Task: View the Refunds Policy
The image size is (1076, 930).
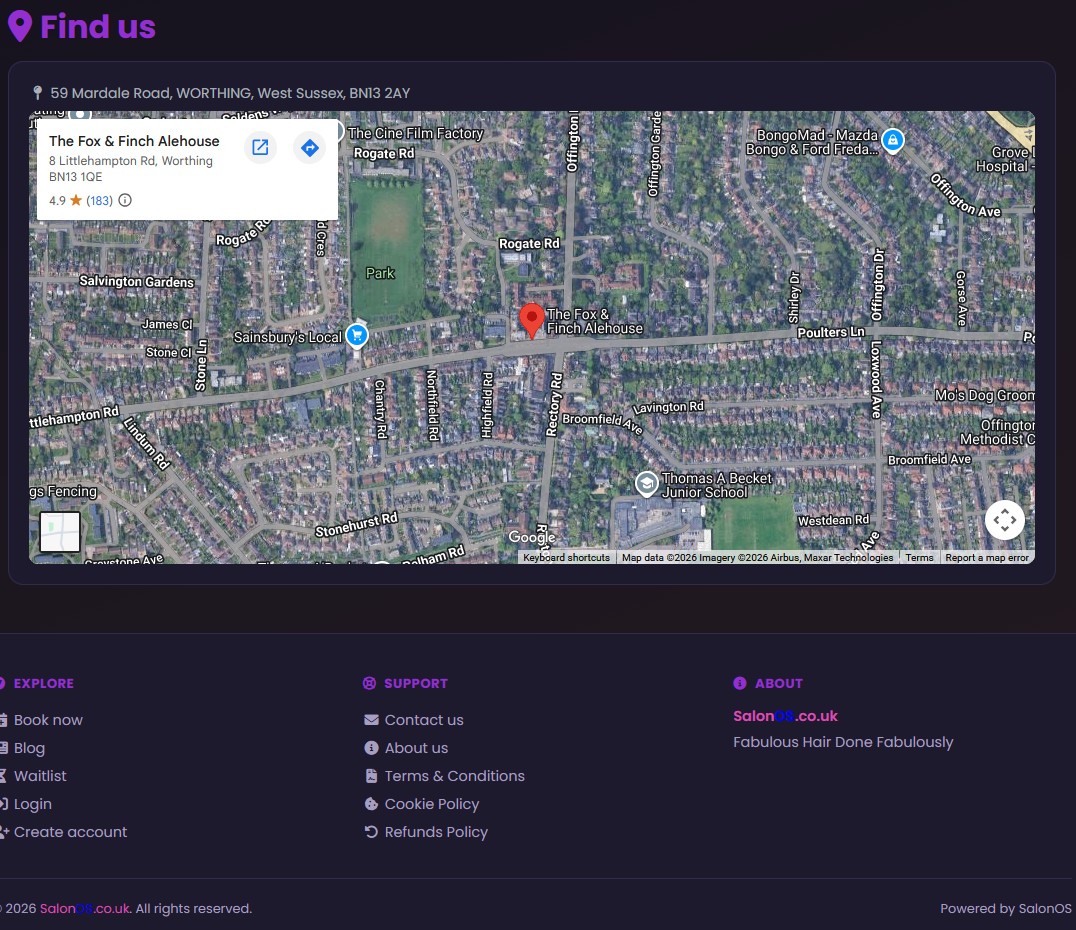Action: coord(436,832)
